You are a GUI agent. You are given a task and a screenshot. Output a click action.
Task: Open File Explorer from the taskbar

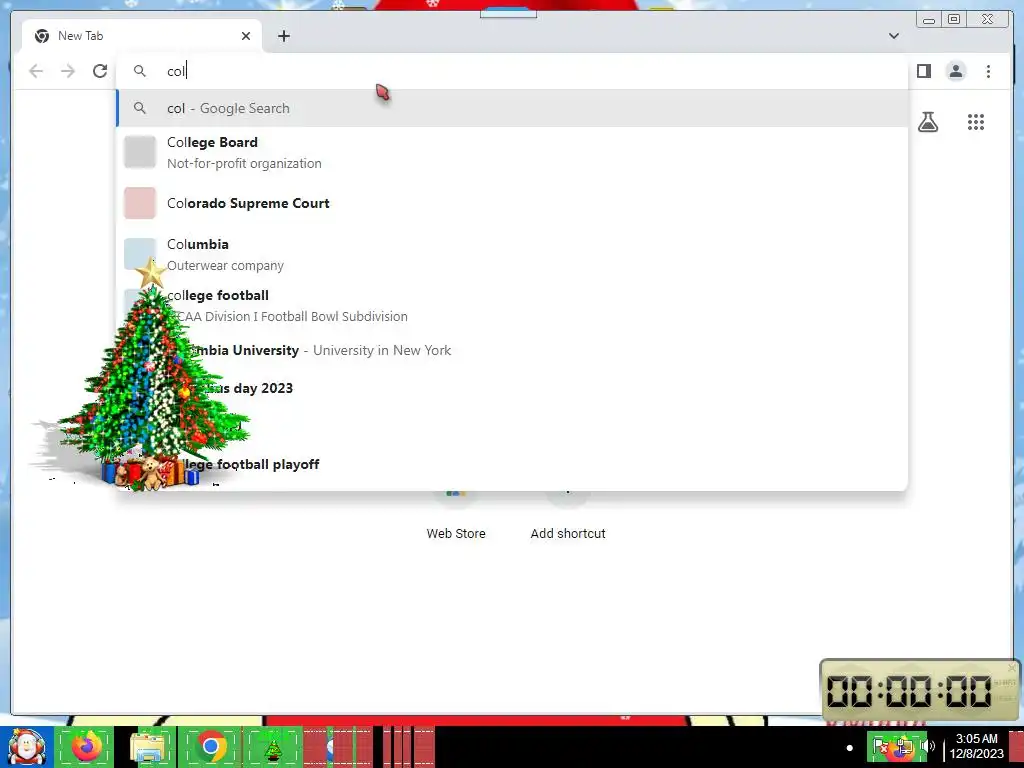[x=149, y=747]
